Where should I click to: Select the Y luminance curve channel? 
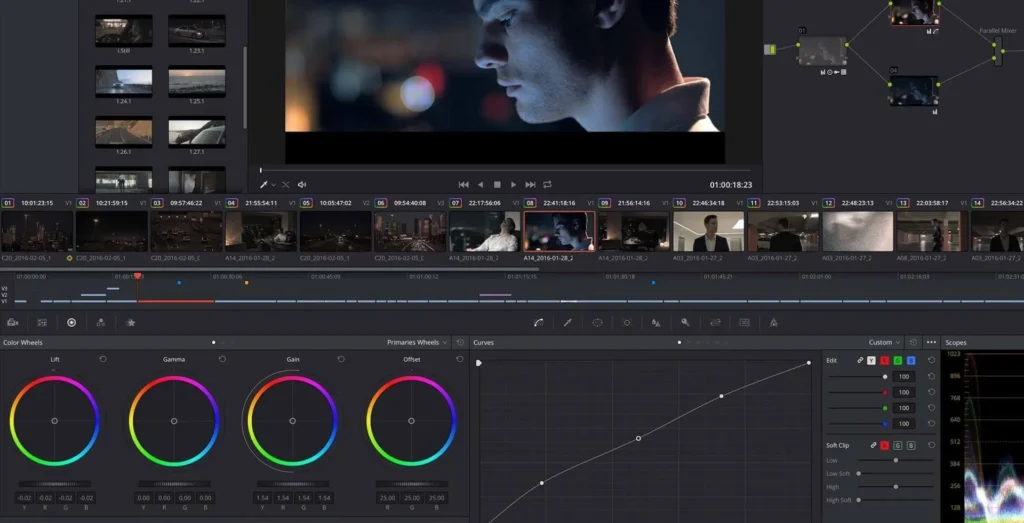[x=871, y=360]
